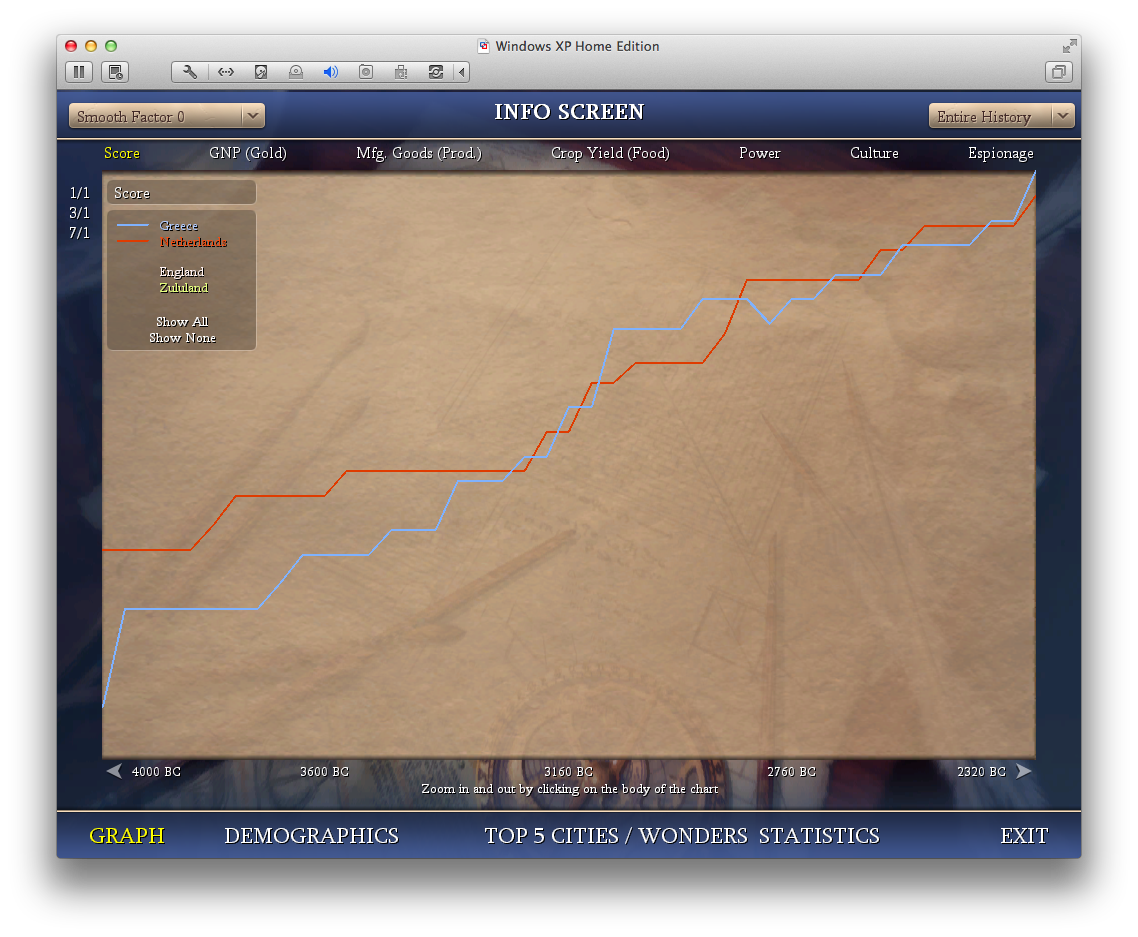Click the 2320 BC axis label

coord(981,772)
